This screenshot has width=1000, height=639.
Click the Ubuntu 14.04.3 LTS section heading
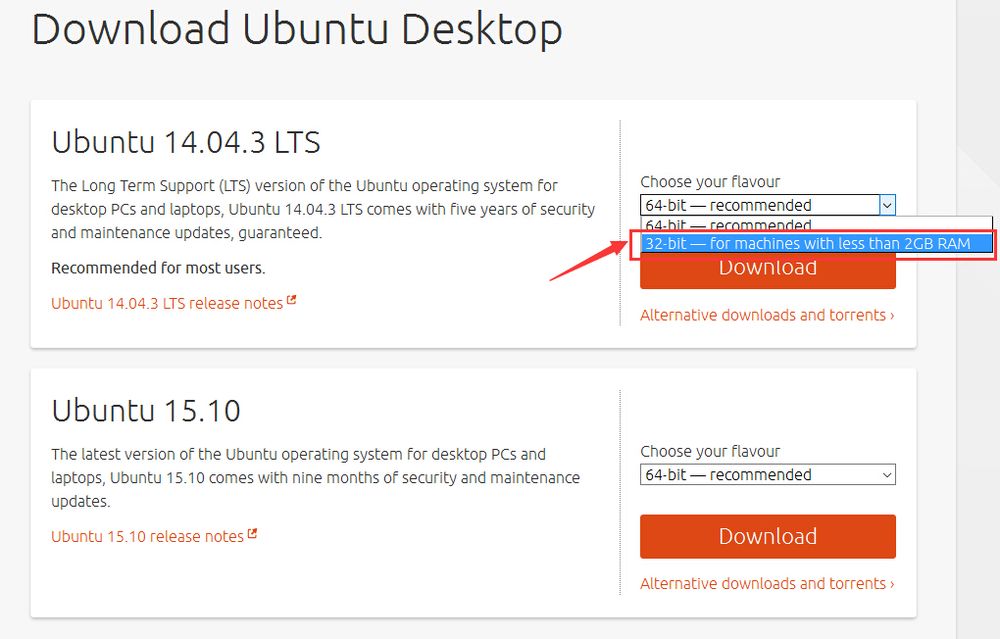pyautogui.click(x=186, y=142)
